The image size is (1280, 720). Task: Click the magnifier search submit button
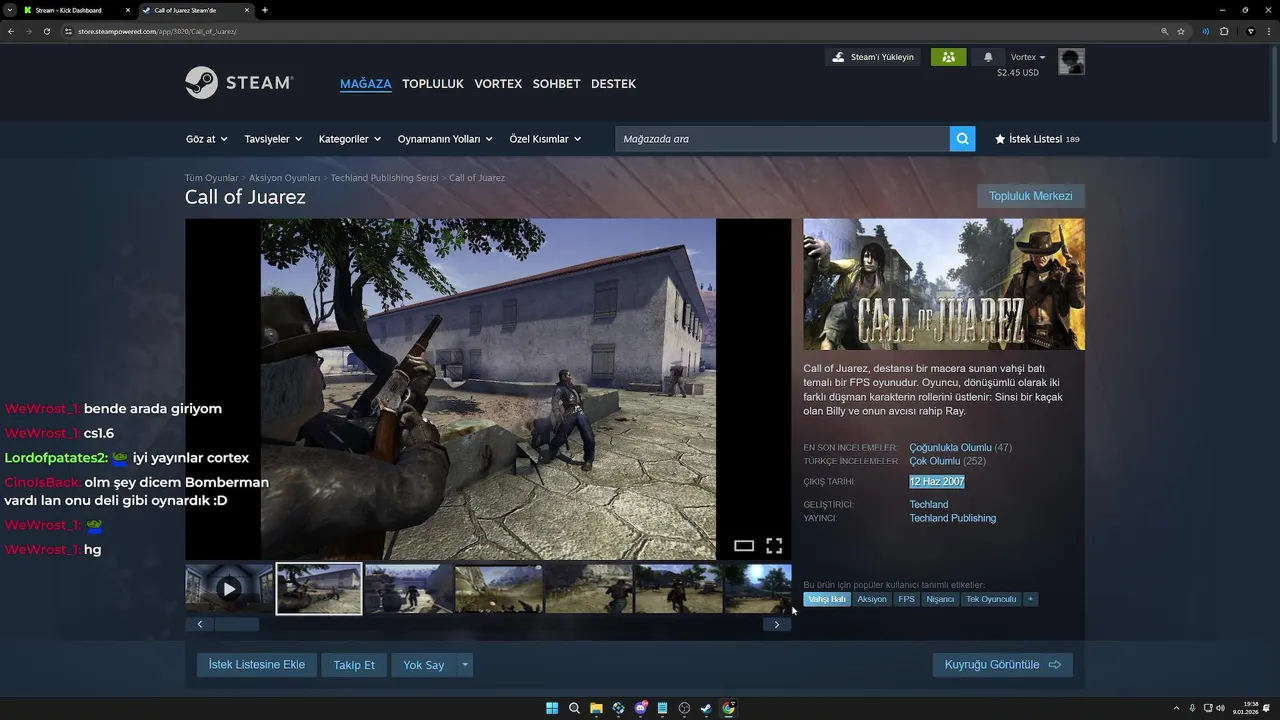pyautogui.click(x=962, y=139)
